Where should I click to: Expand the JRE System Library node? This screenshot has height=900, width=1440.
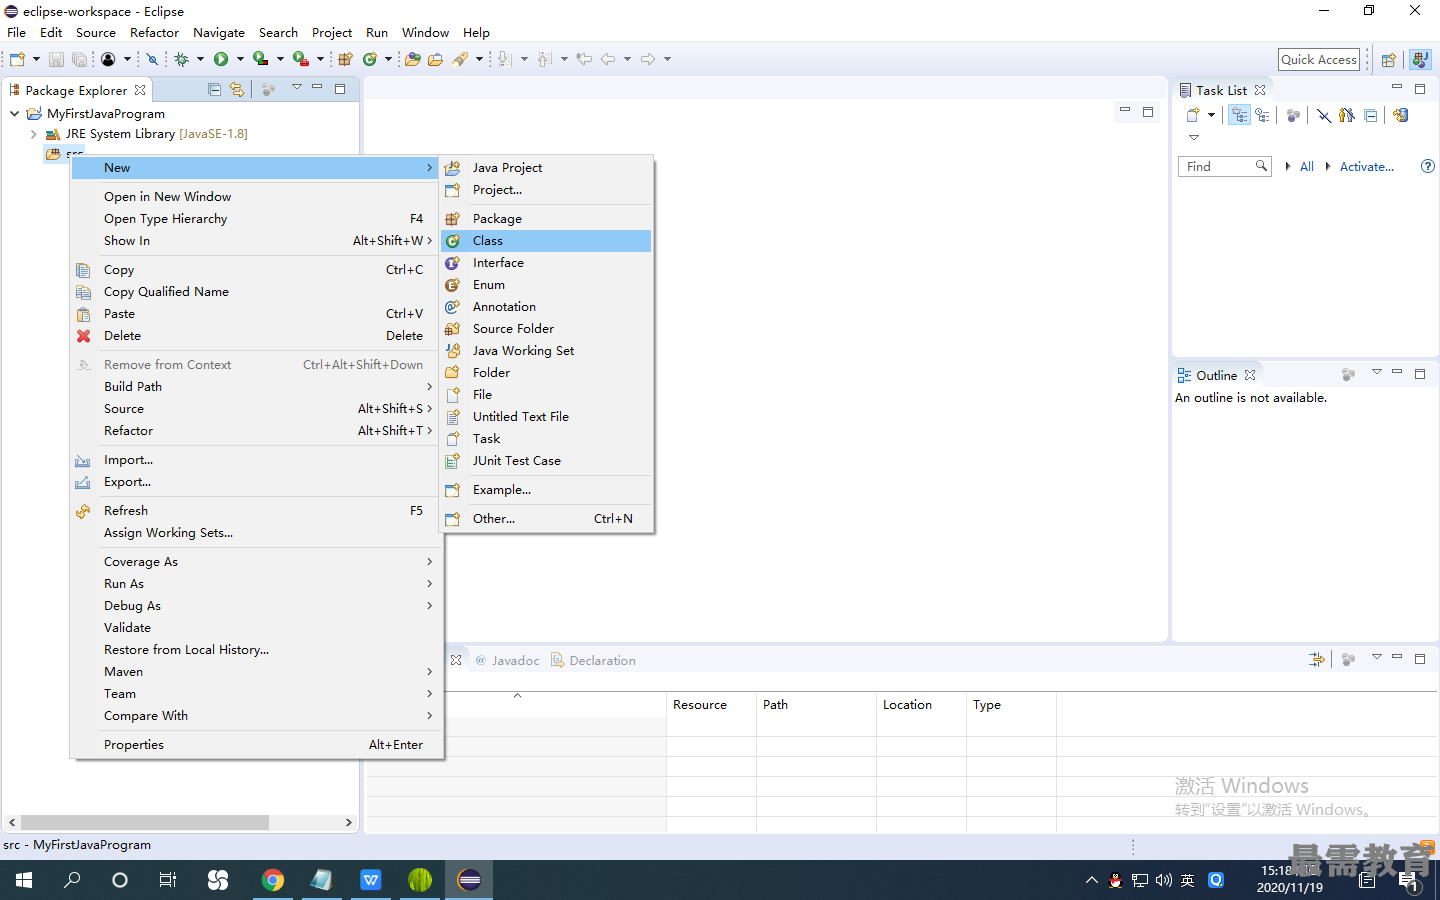(x=34, y=133)
